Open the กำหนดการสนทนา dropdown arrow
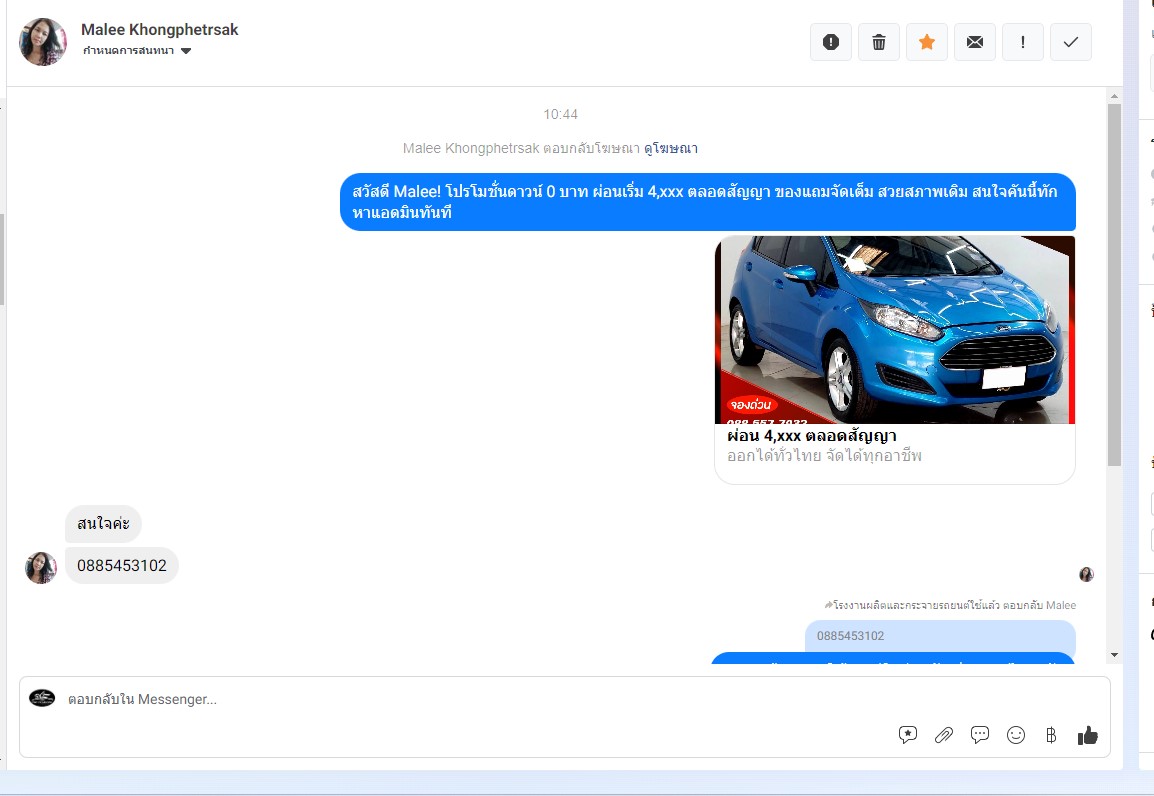Image resolution: width=1154 pixels, height=796 pixels. coord(186,51)
